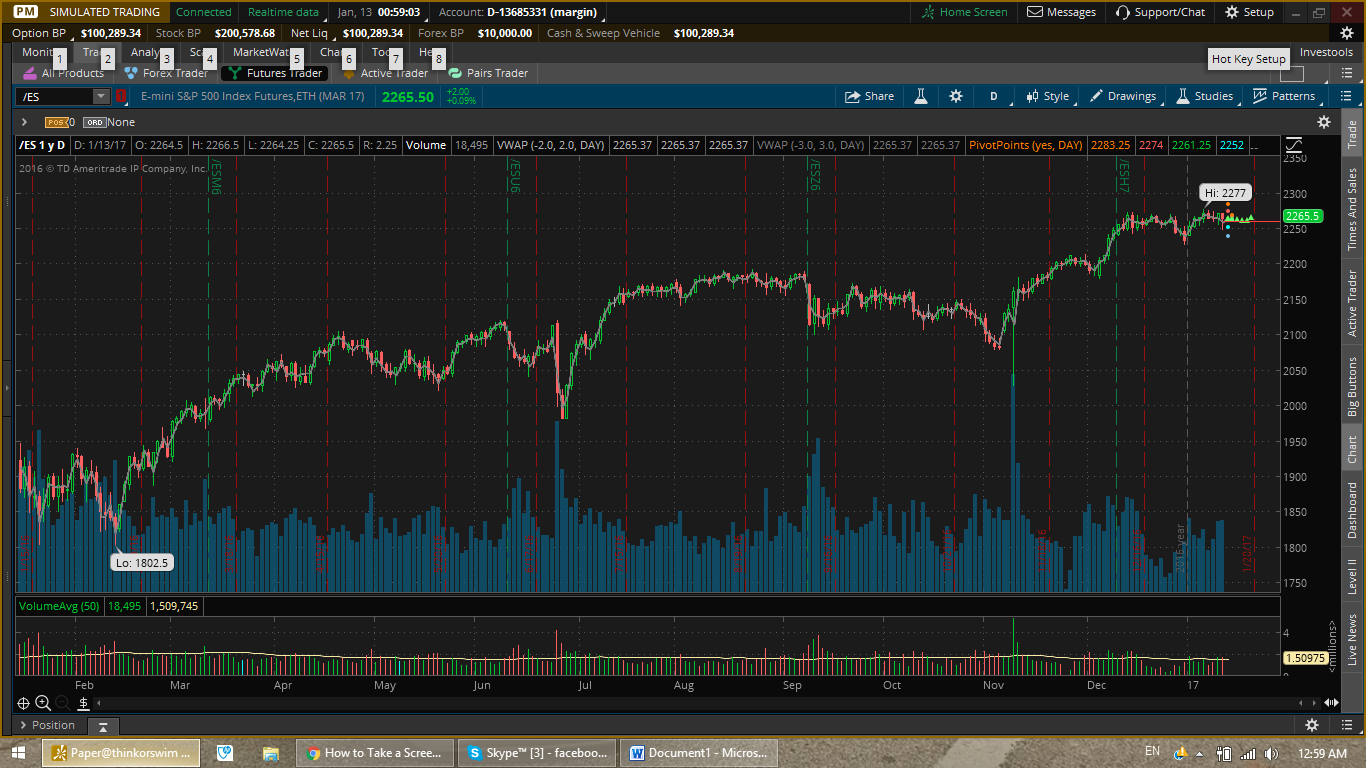1366x768 pixels.
Task: Open the Style dropdown menu
Action: click(x=1047, y=96)
